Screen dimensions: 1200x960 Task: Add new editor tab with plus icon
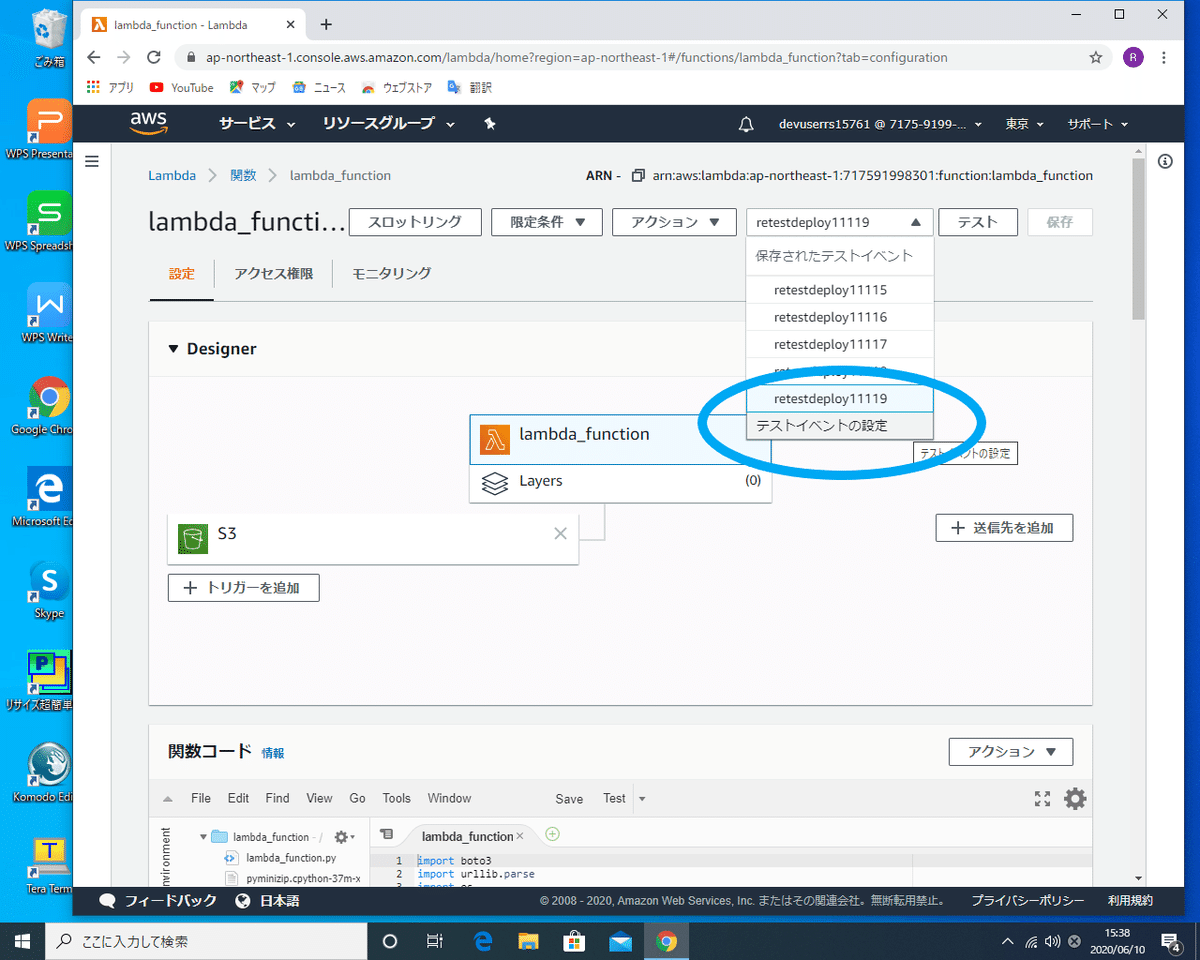coord(552,834)
